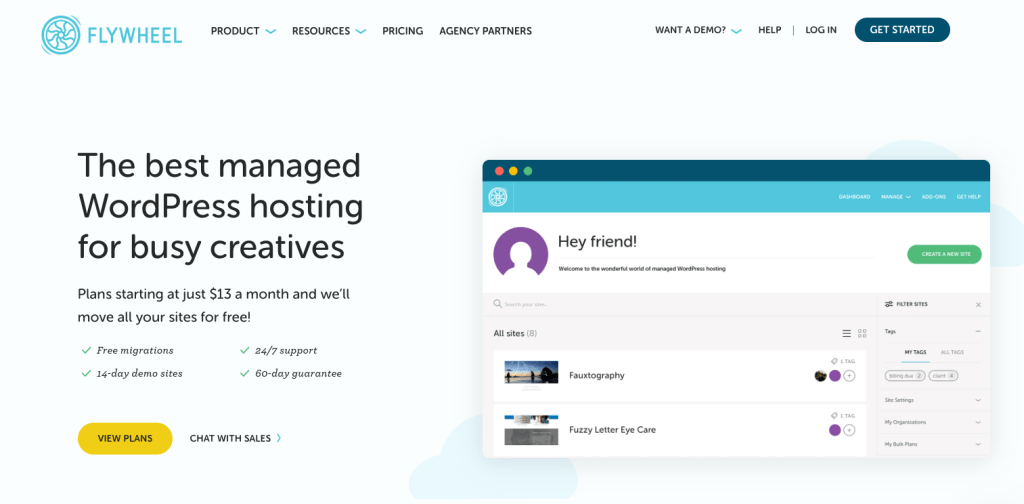Switch to grid view of sites
Screen dimensions: 1024x504
[x=862, y=334]
